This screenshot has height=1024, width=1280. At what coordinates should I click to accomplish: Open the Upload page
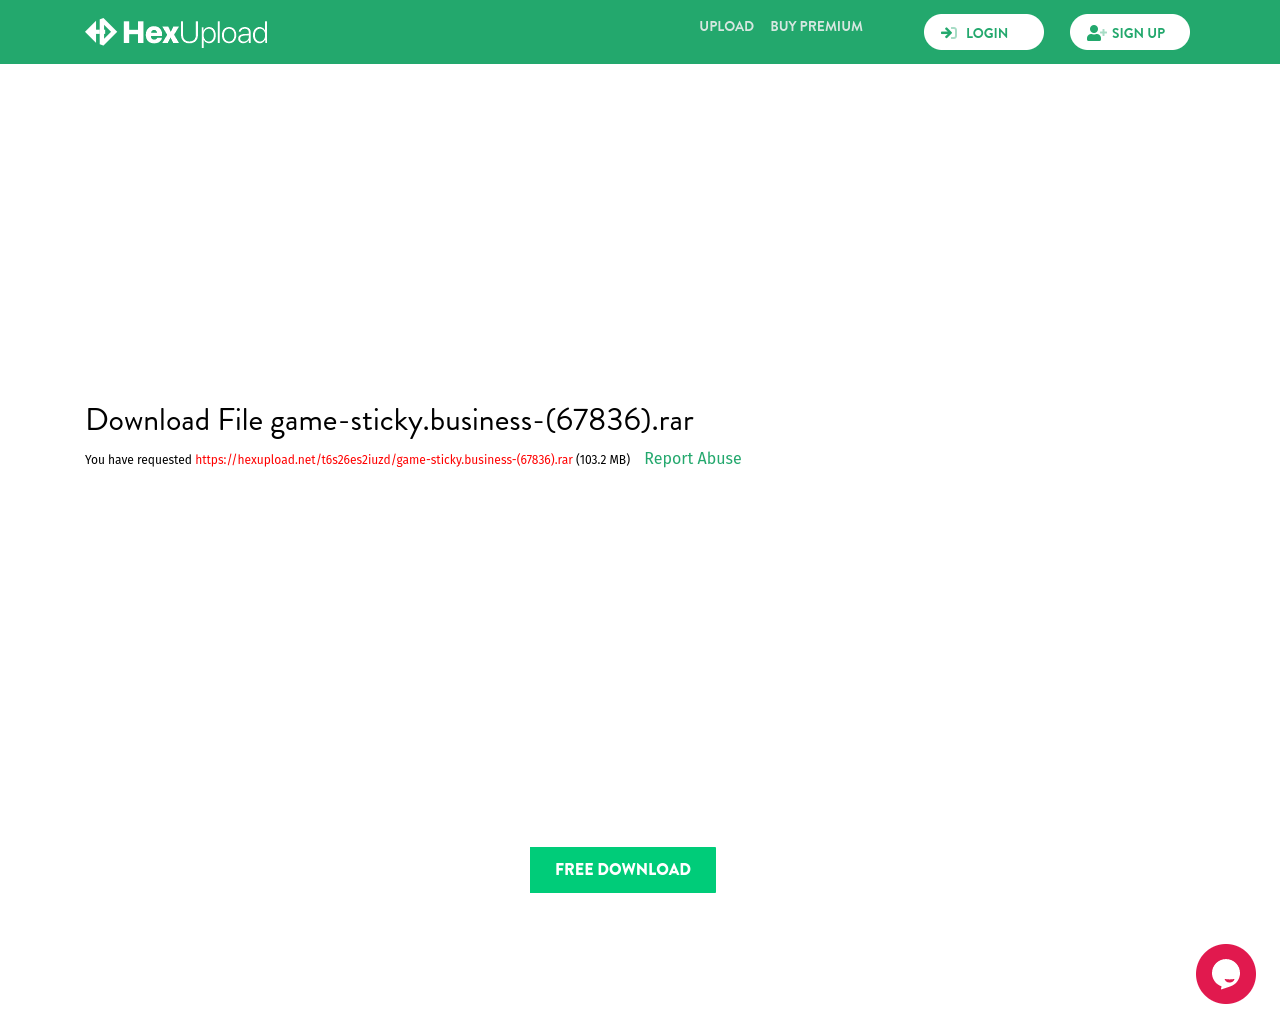tap(726, 26)
